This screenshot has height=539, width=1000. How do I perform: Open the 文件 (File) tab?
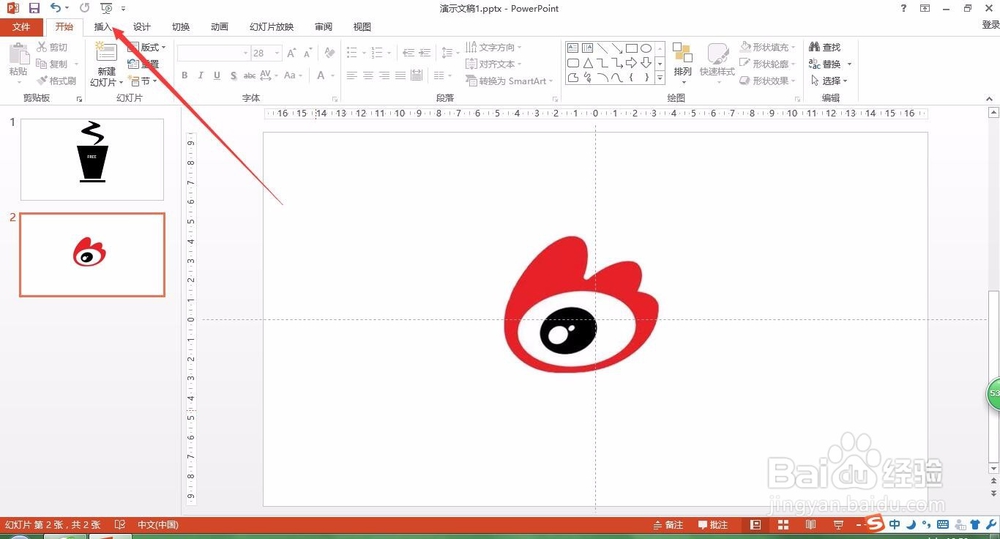click(21, 27)
